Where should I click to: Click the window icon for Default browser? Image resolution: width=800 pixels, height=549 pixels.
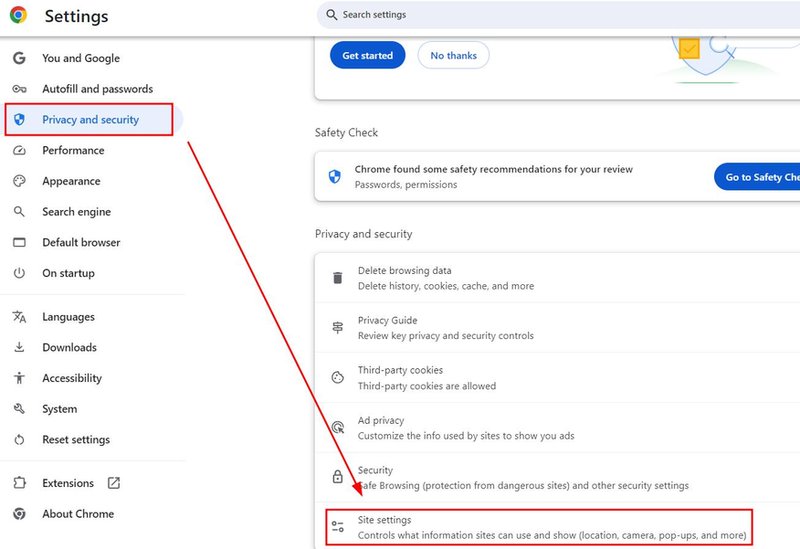click(19, 242)
